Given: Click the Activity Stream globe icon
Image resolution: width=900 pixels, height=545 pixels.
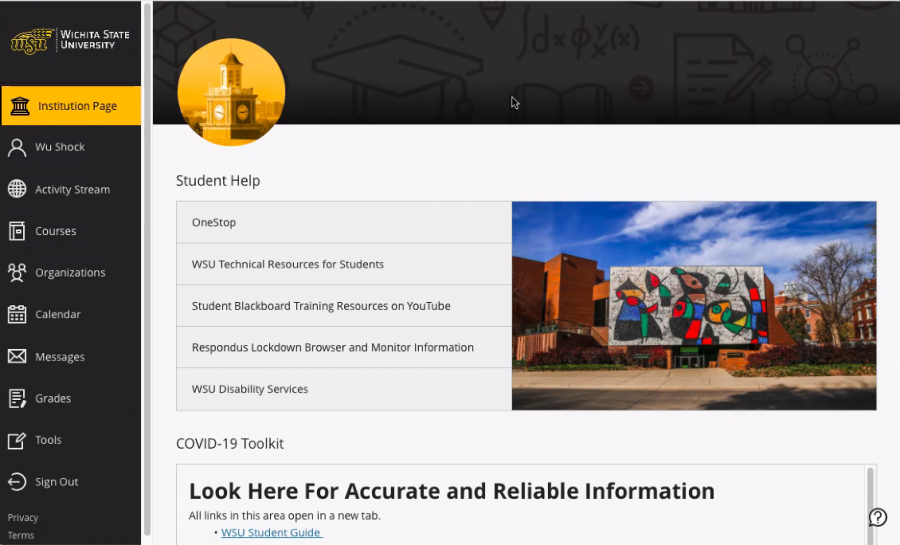Looking at the screenshot, I should pos(17,189).
